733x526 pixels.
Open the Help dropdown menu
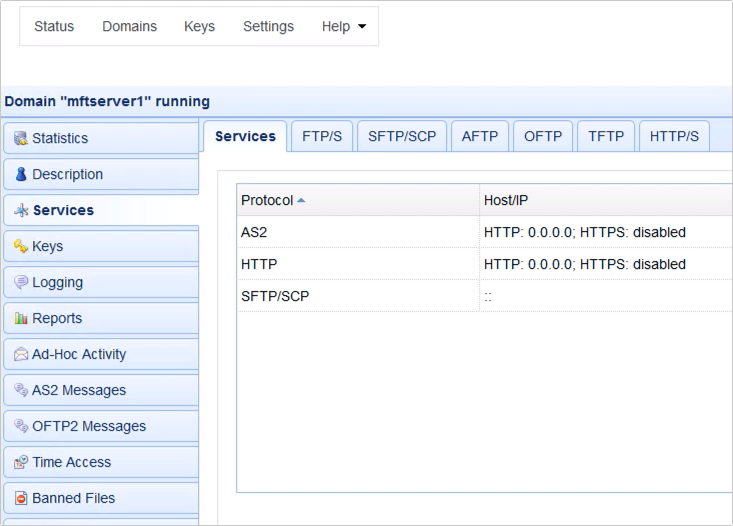coord(343,27)
